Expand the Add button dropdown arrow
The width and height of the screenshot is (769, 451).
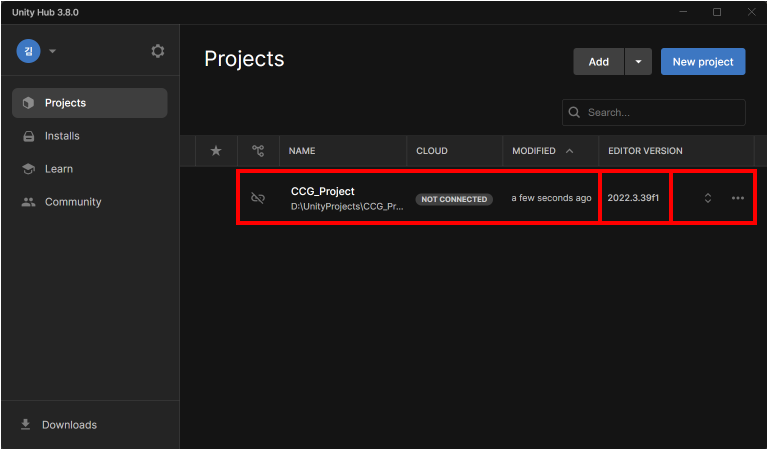click(638, 62)
